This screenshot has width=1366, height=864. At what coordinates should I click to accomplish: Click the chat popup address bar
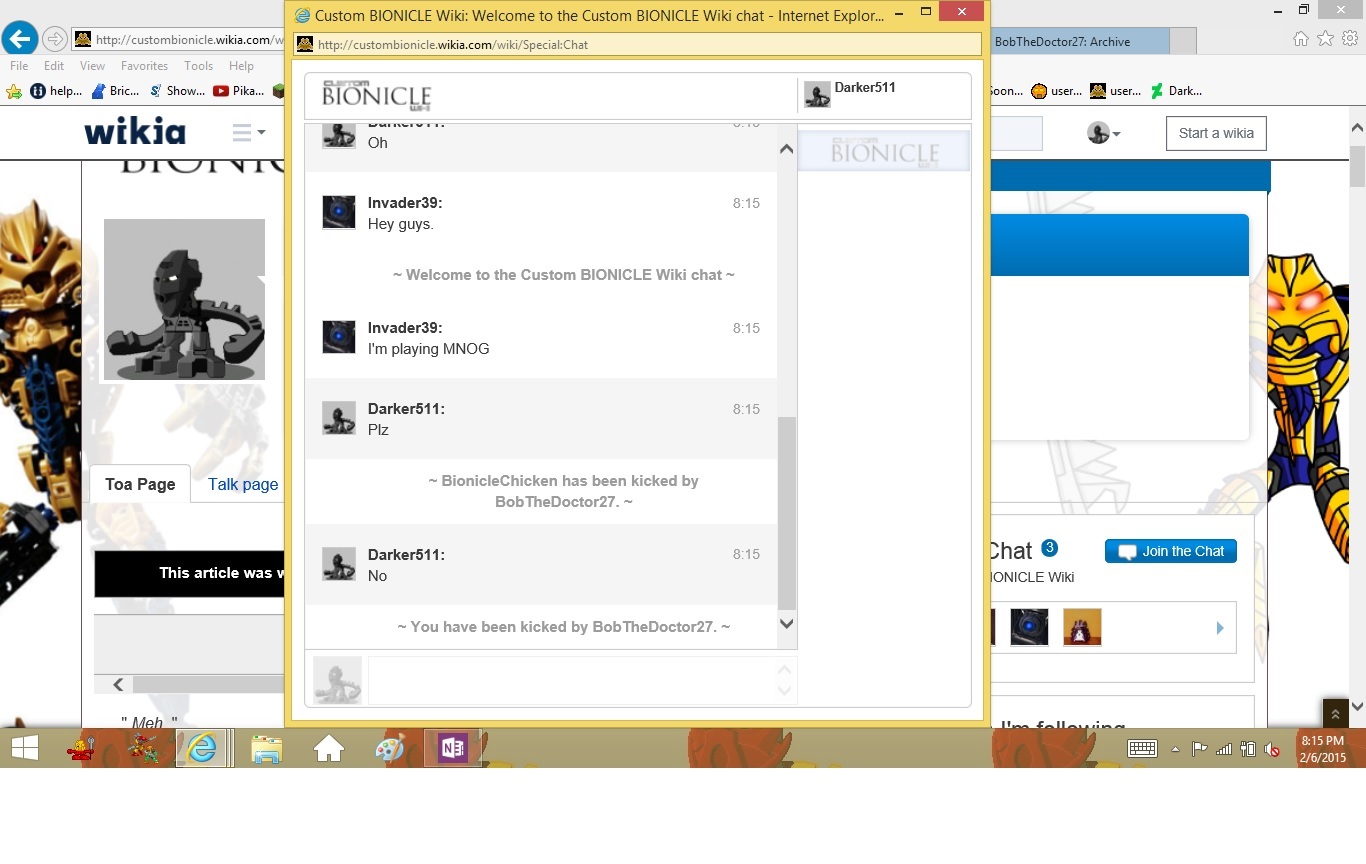click(x=638, y=44)
